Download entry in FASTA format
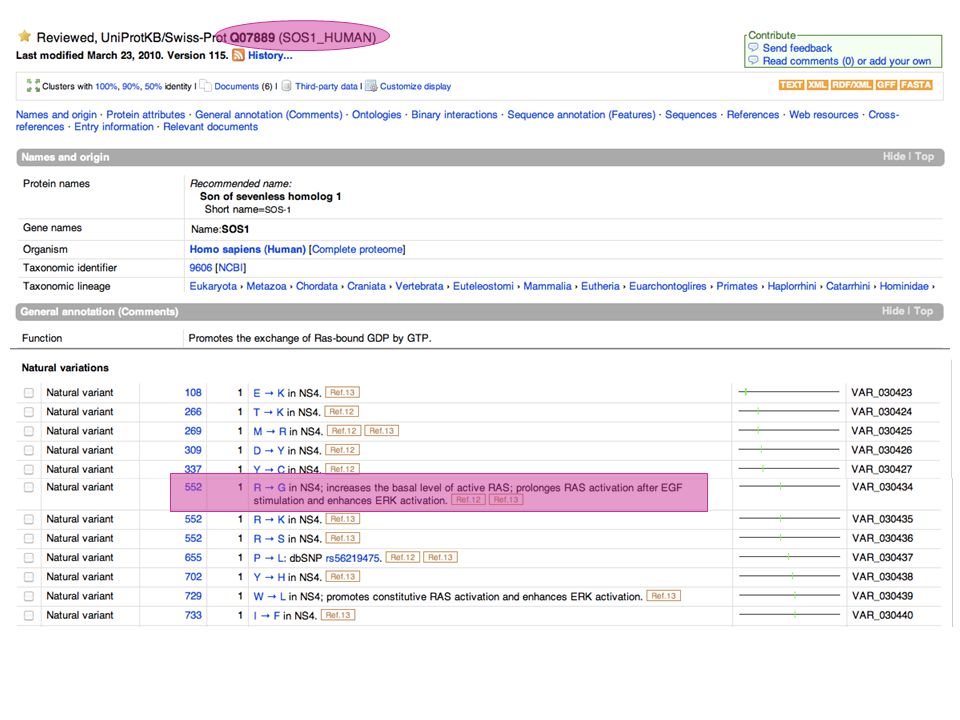The height and width of the screenshot is (720, 960). click(916, 85)
